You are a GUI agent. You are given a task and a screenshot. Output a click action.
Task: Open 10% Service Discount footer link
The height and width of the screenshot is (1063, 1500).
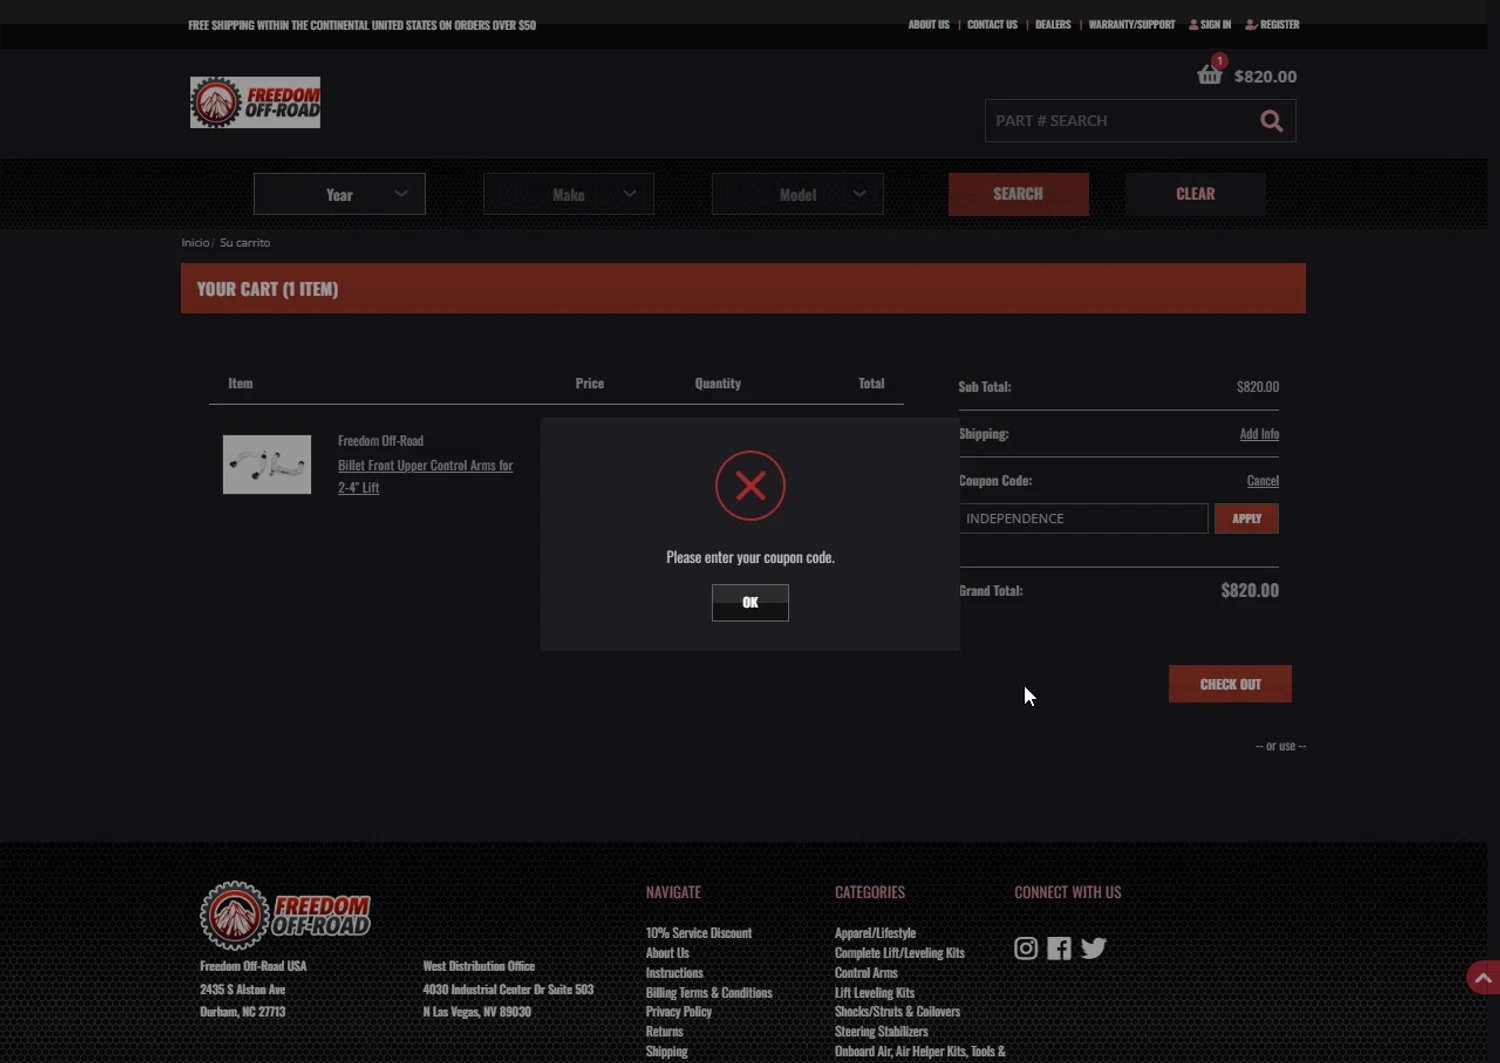(699, 933)
